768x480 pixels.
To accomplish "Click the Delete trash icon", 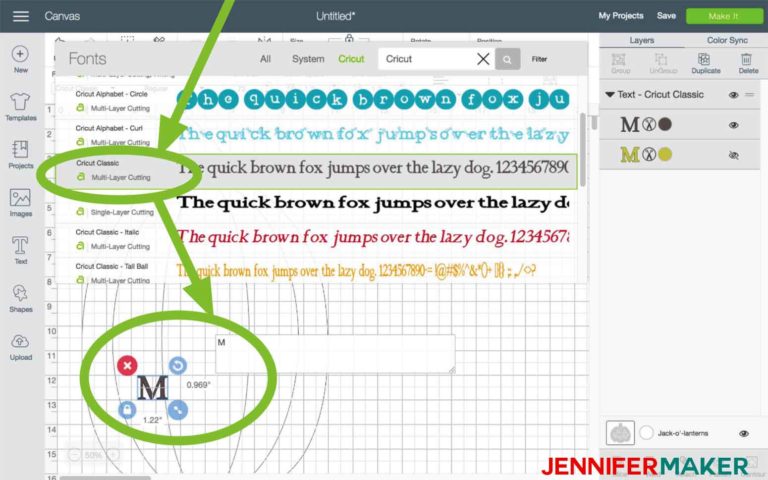I will tap(747, 64).
